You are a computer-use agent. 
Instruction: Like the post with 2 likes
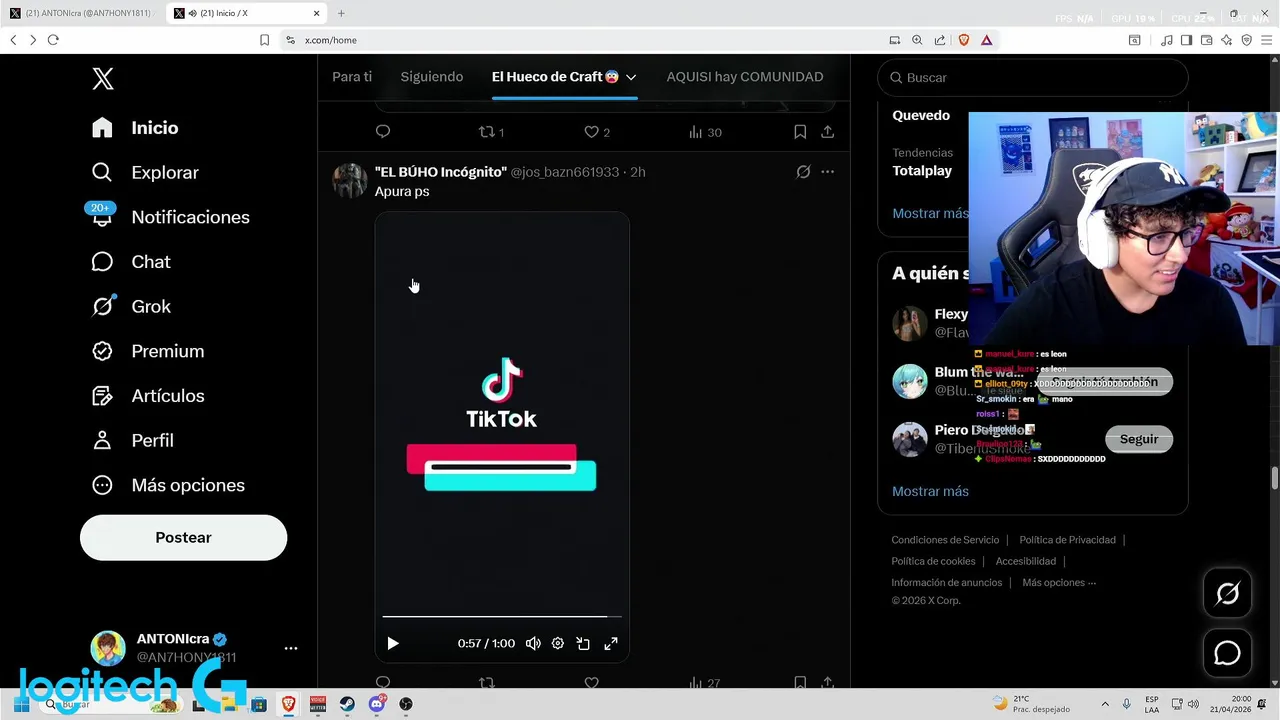click(597, 132)
